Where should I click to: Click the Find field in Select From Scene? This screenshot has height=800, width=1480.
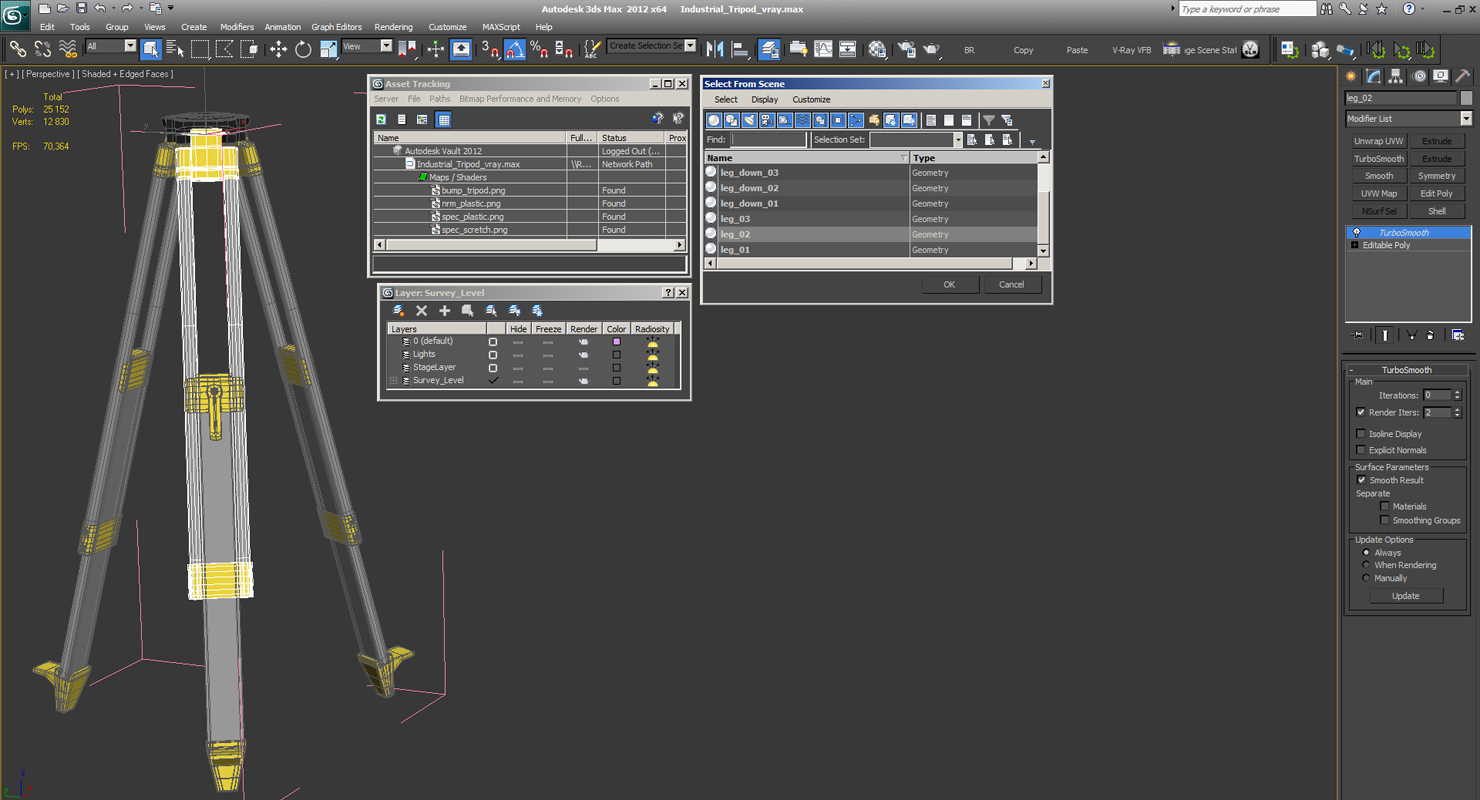click(x=768, y=140)
